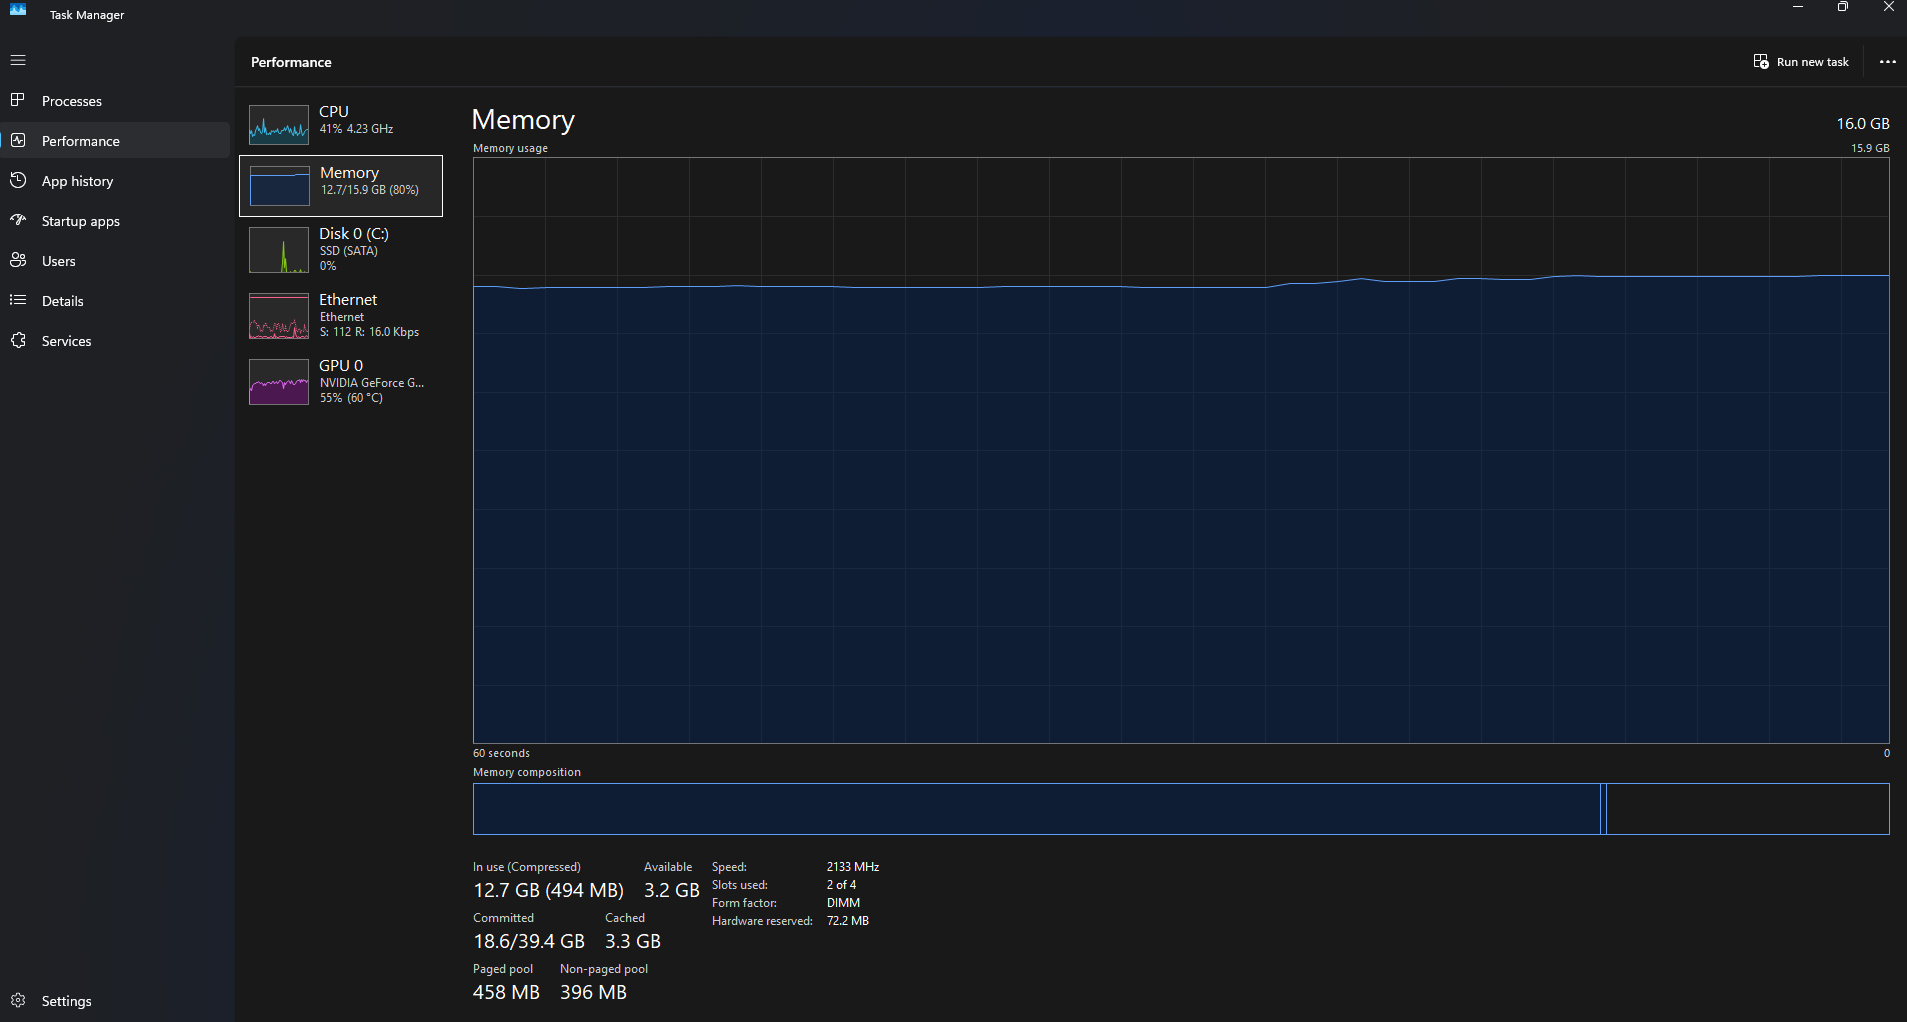1907x1022 pixels.
Task: Open the three-dot more options menu
Action: click(x=1887, y=62)
